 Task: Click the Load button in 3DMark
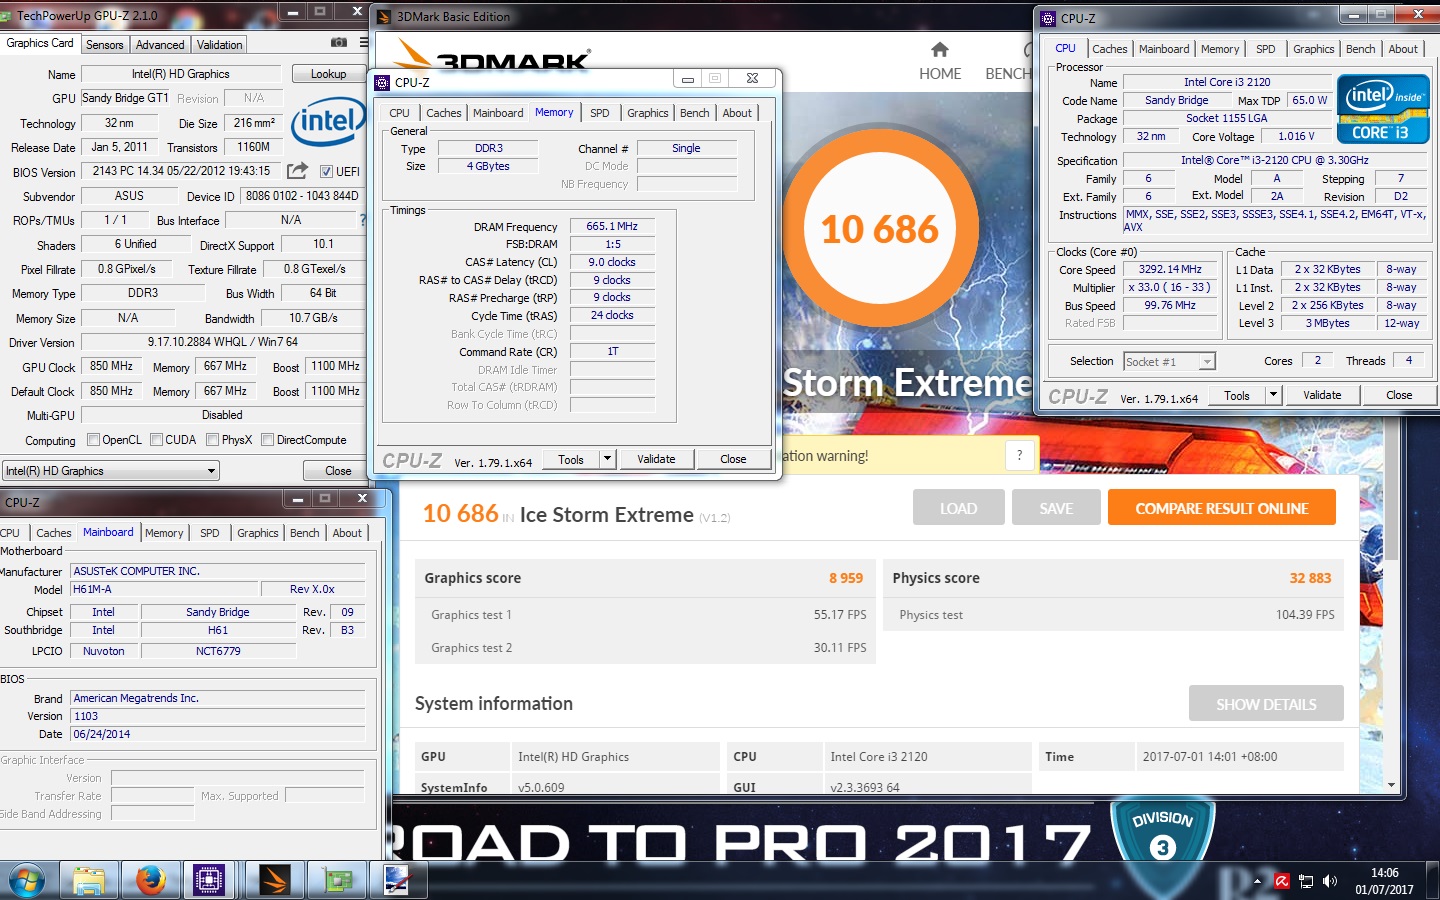[957, 508]
